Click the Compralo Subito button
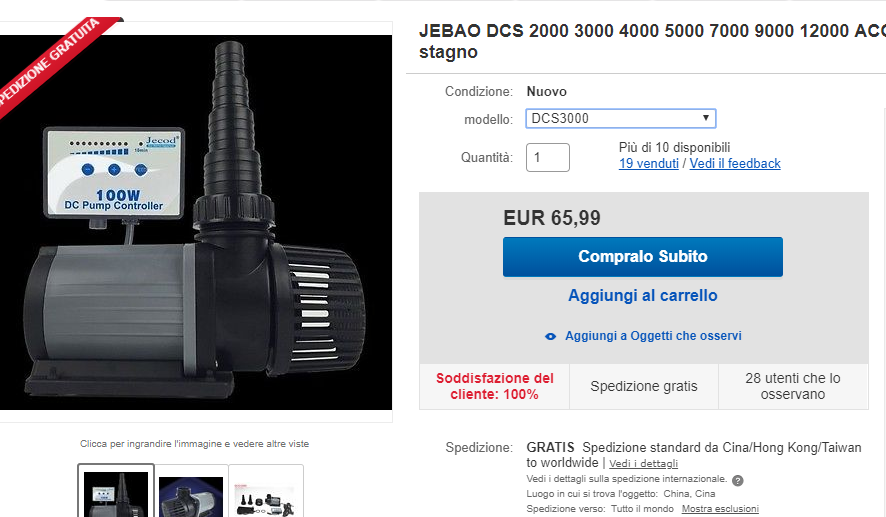Viewport: 886px width, 517px height. [642, 257]
